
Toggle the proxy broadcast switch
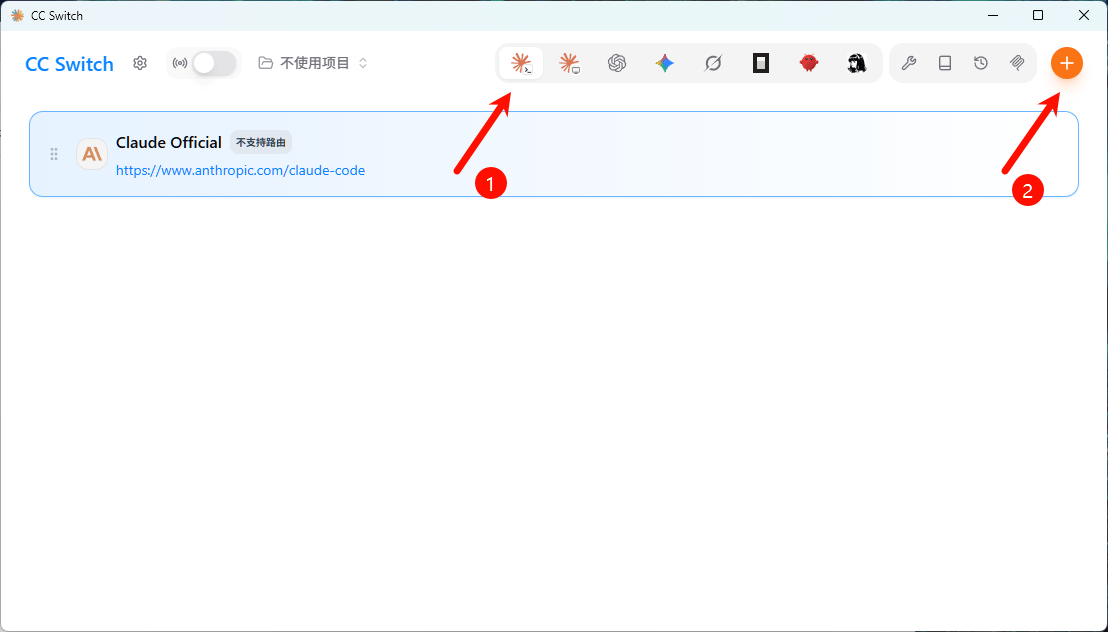point(215,64)
